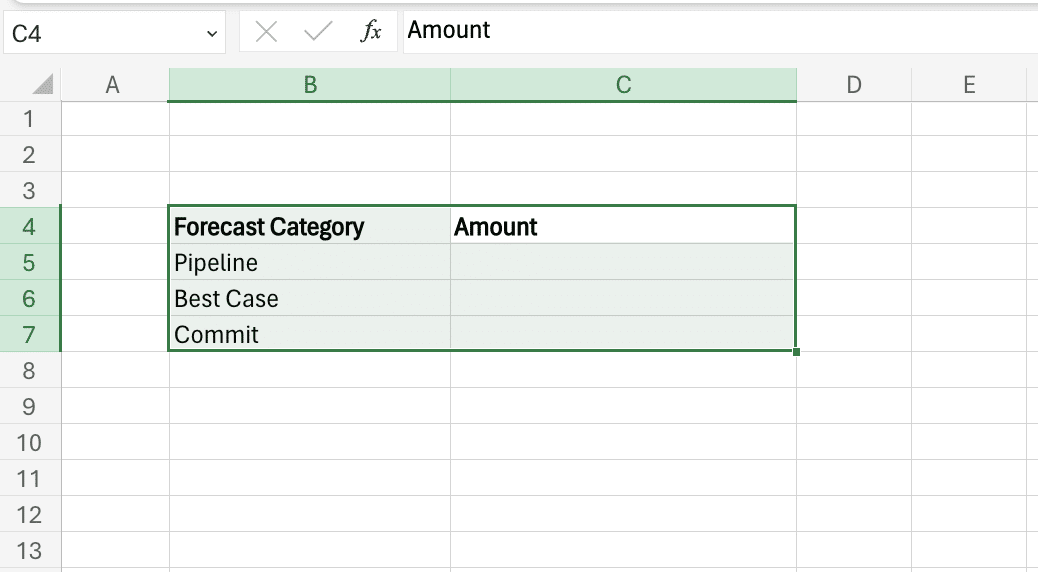The height and width of the screenshot is (572, 1038).
Task: Expand the Name Box dropdown arrow
Action: pyautogui.click(x=211, y=33)
